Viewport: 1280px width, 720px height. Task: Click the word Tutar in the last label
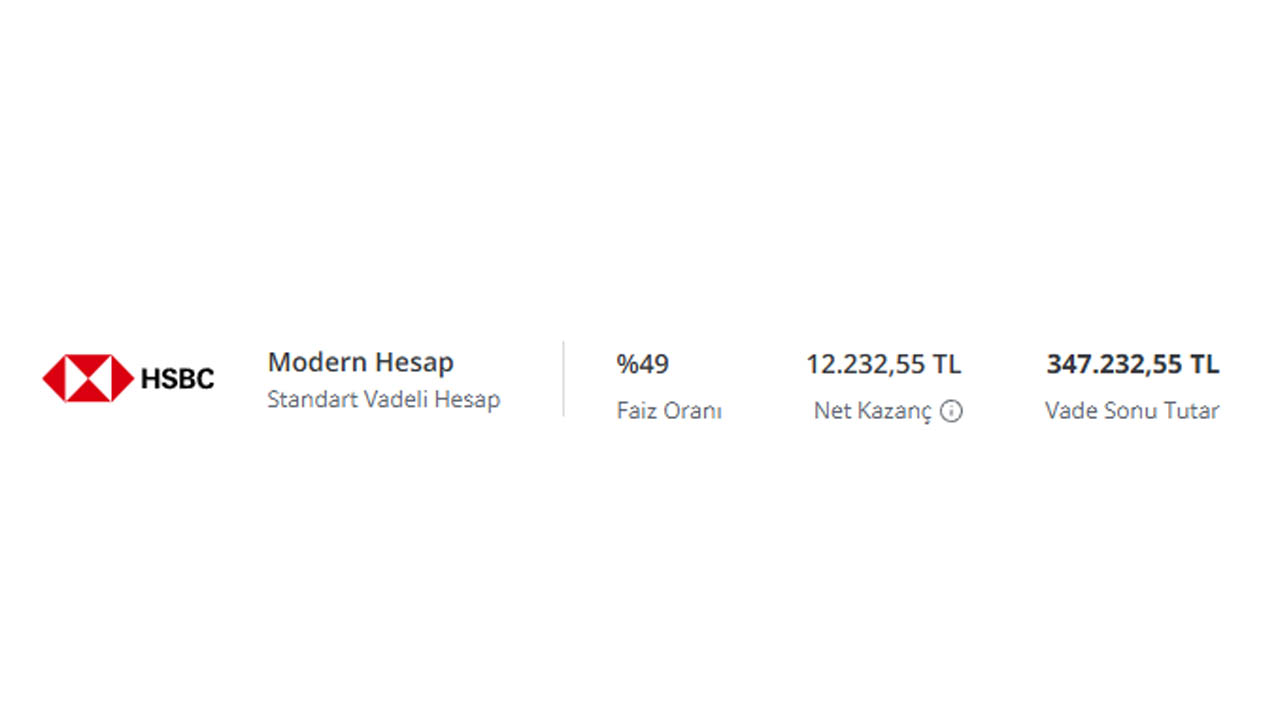click(x=1193, y=411)
